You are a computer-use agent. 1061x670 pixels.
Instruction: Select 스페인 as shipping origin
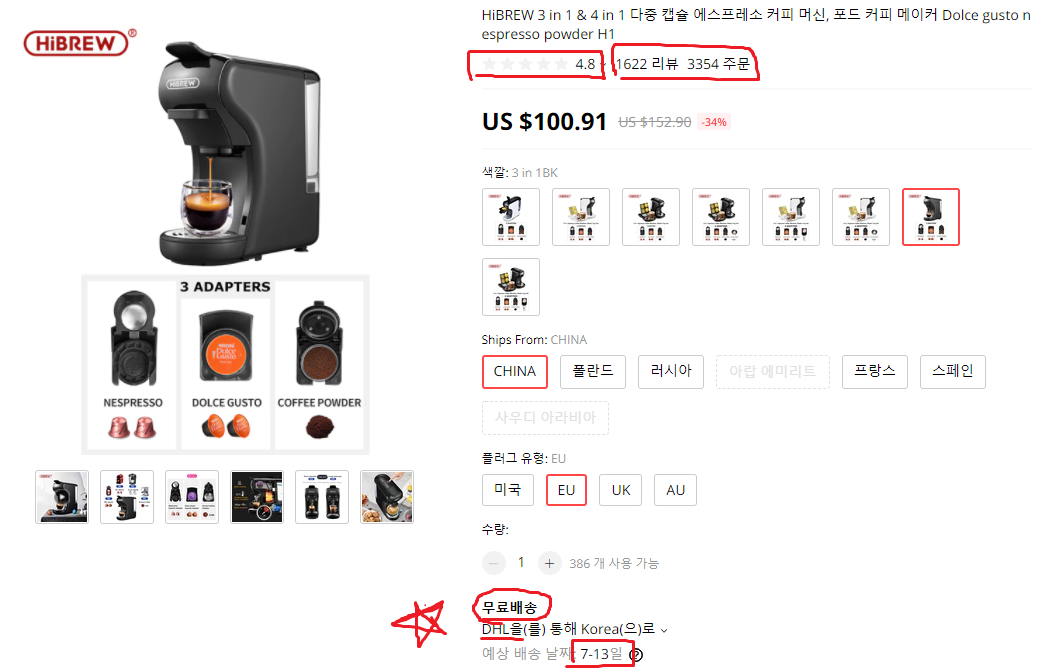click(953, 372)
